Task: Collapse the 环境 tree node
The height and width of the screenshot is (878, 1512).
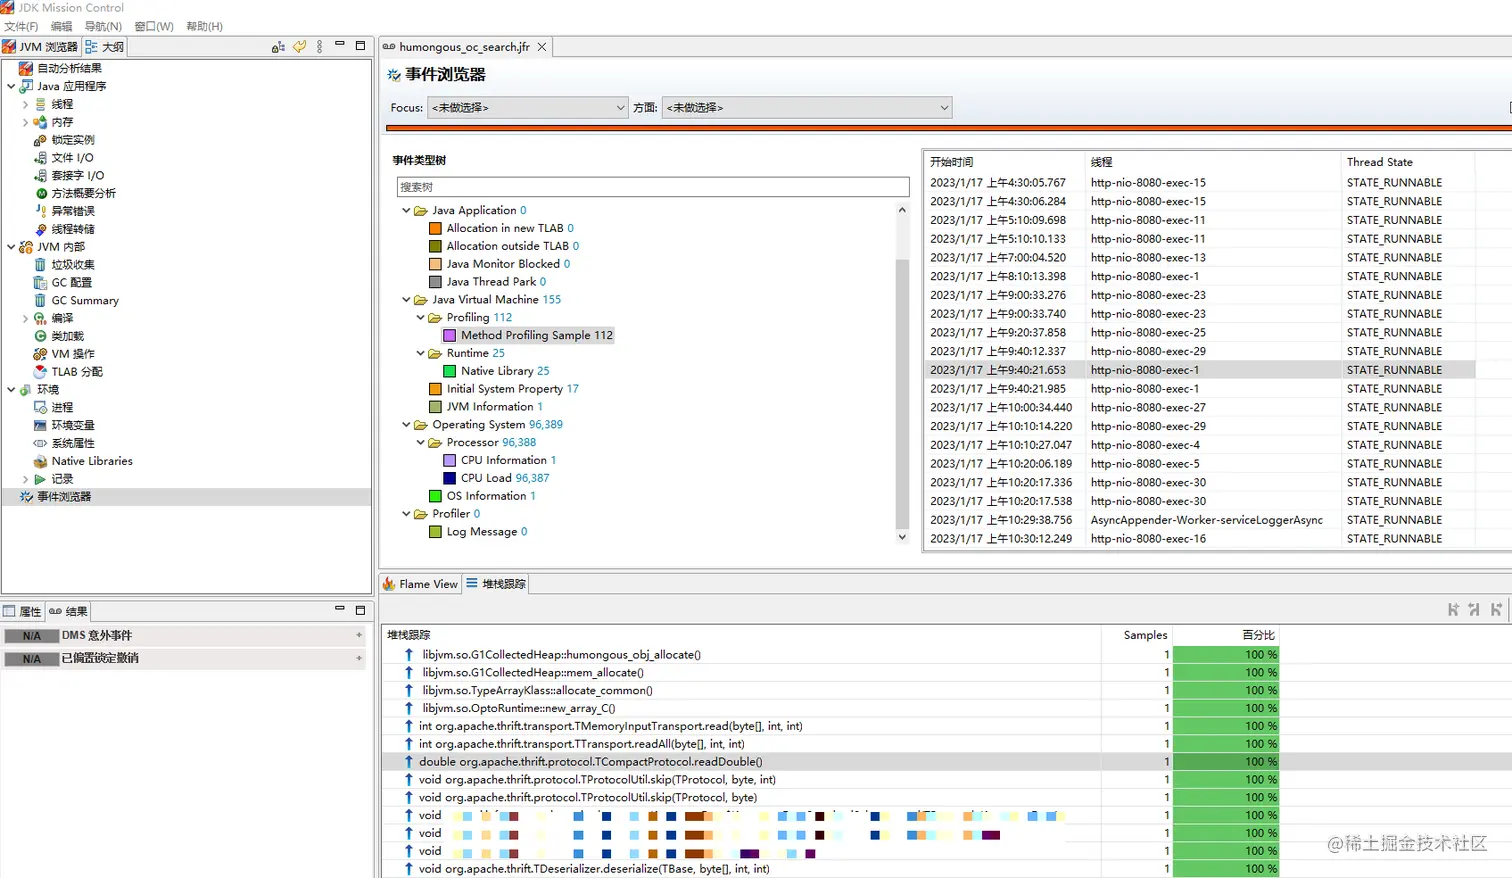Action: pyautogui.click(x=11, y=389)
